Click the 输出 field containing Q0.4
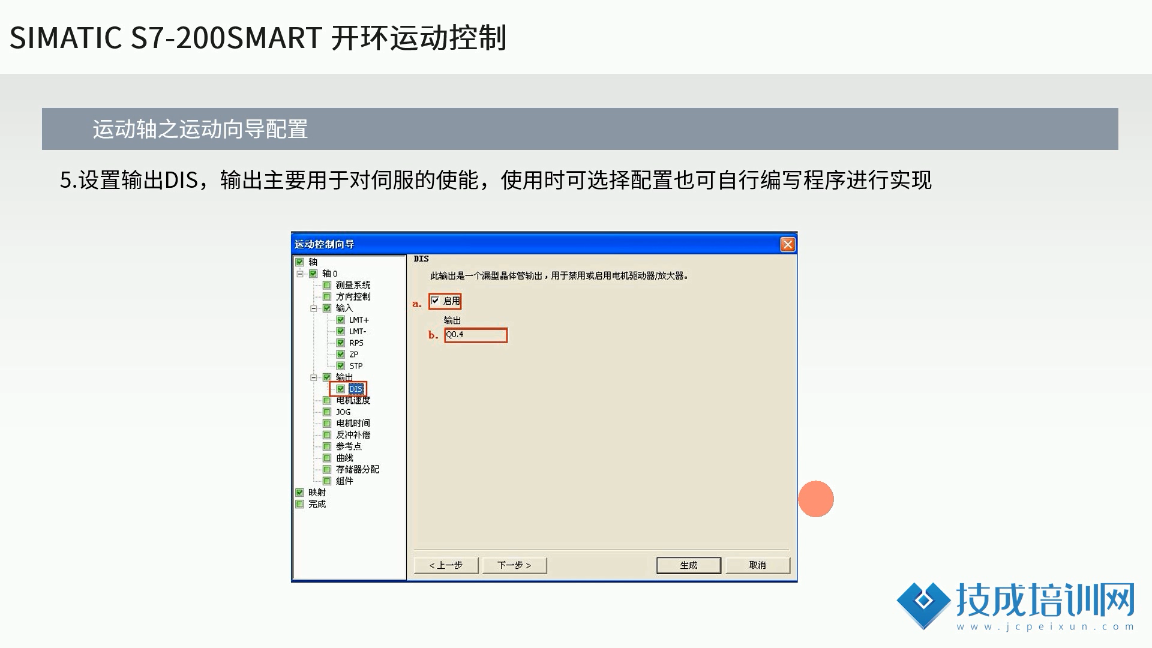Screen dimensions: 1152x648 click(475, 335)
